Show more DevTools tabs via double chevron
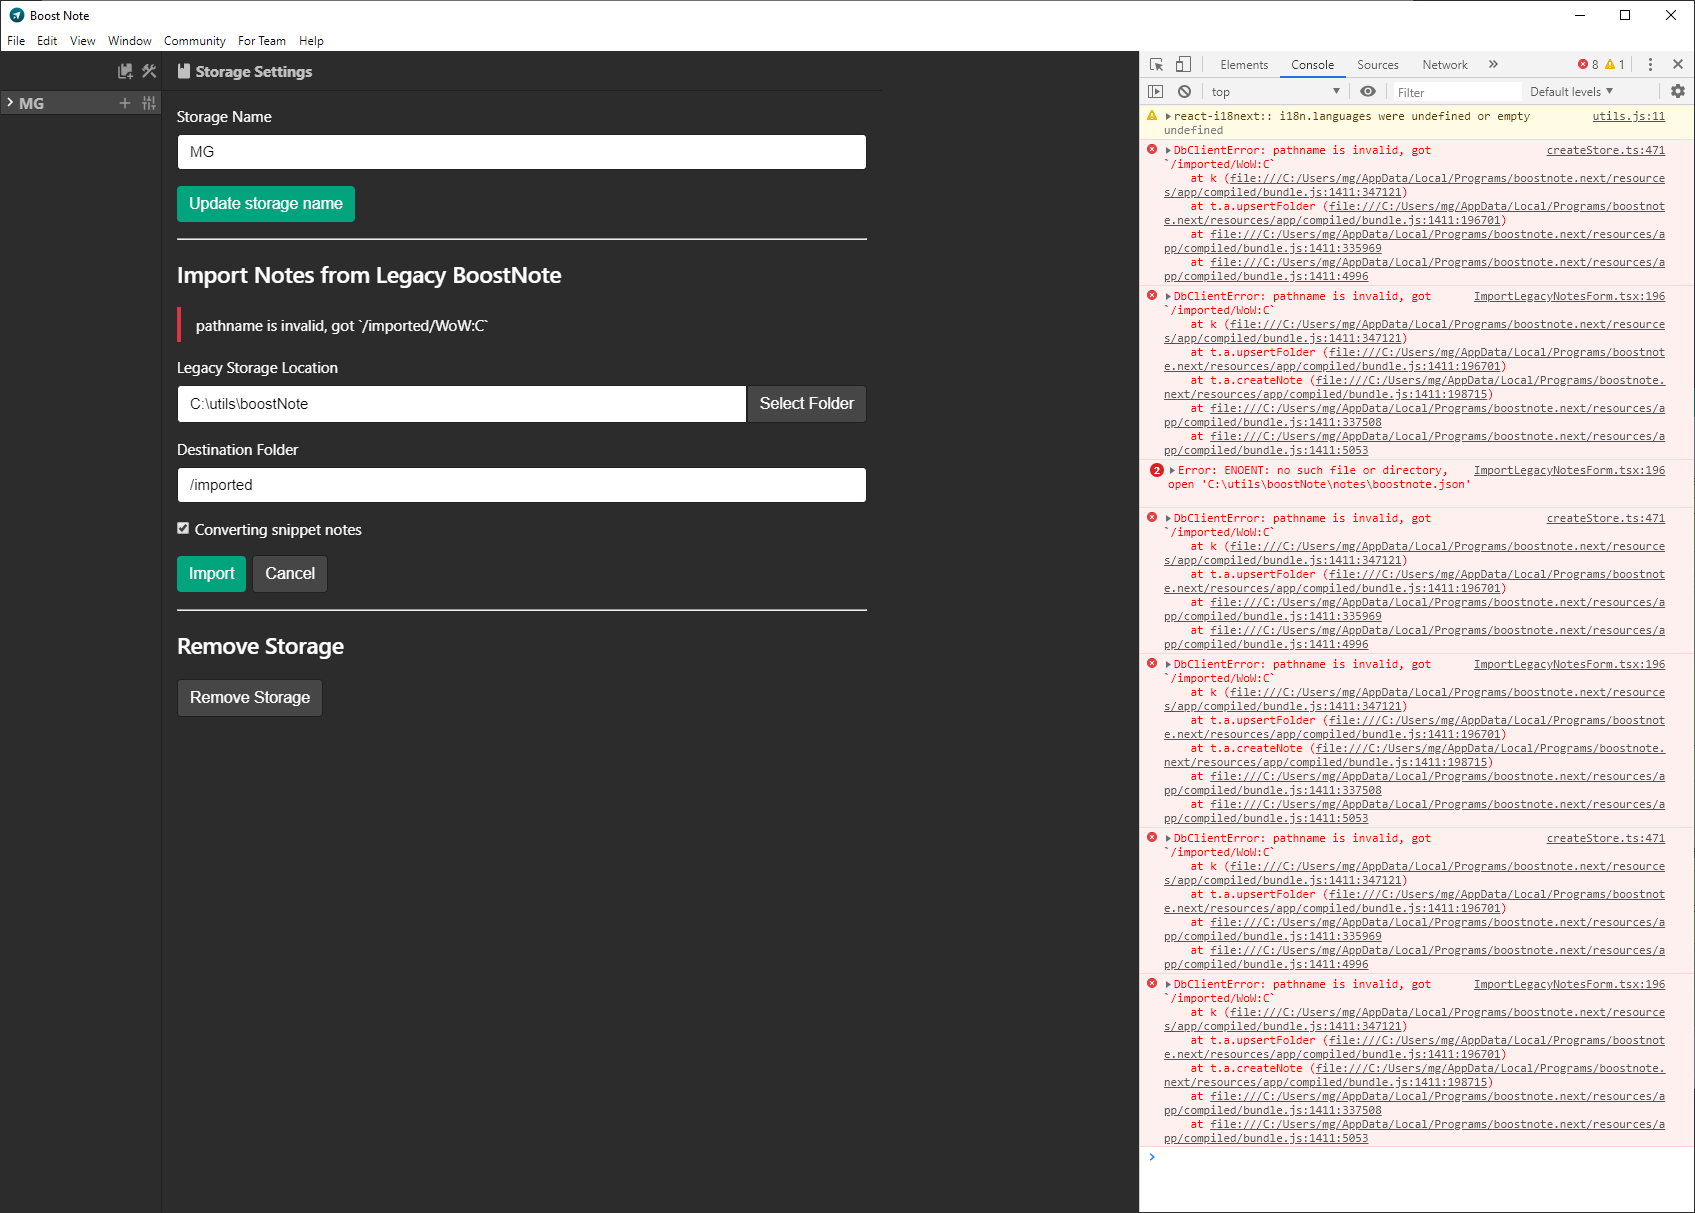 tap(1493, 64)
